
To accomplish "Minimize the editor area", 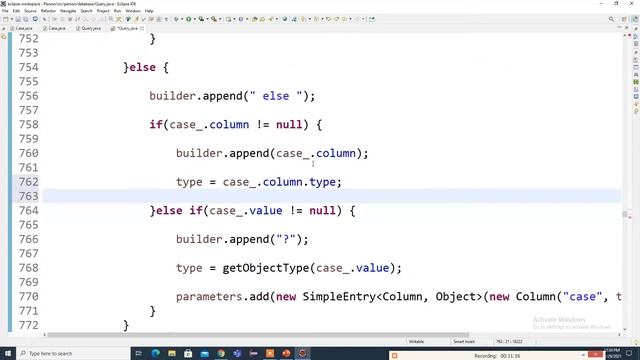I will coord(619,28).
